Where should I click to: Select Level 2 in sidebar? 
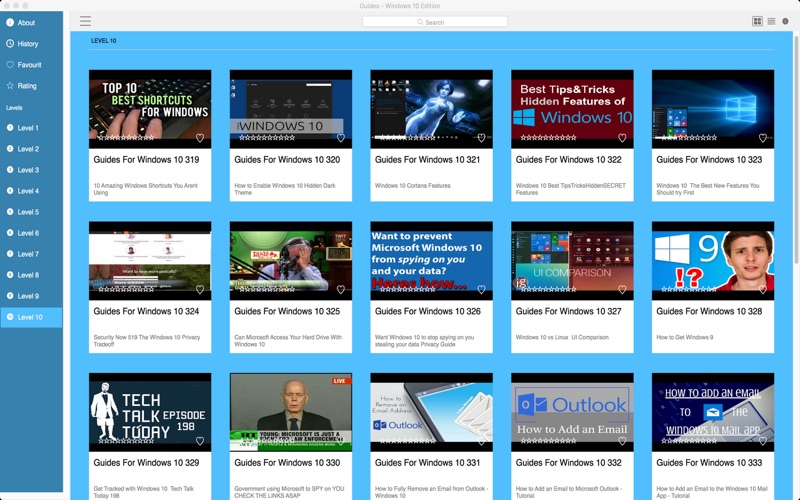[x=31, y=149]
